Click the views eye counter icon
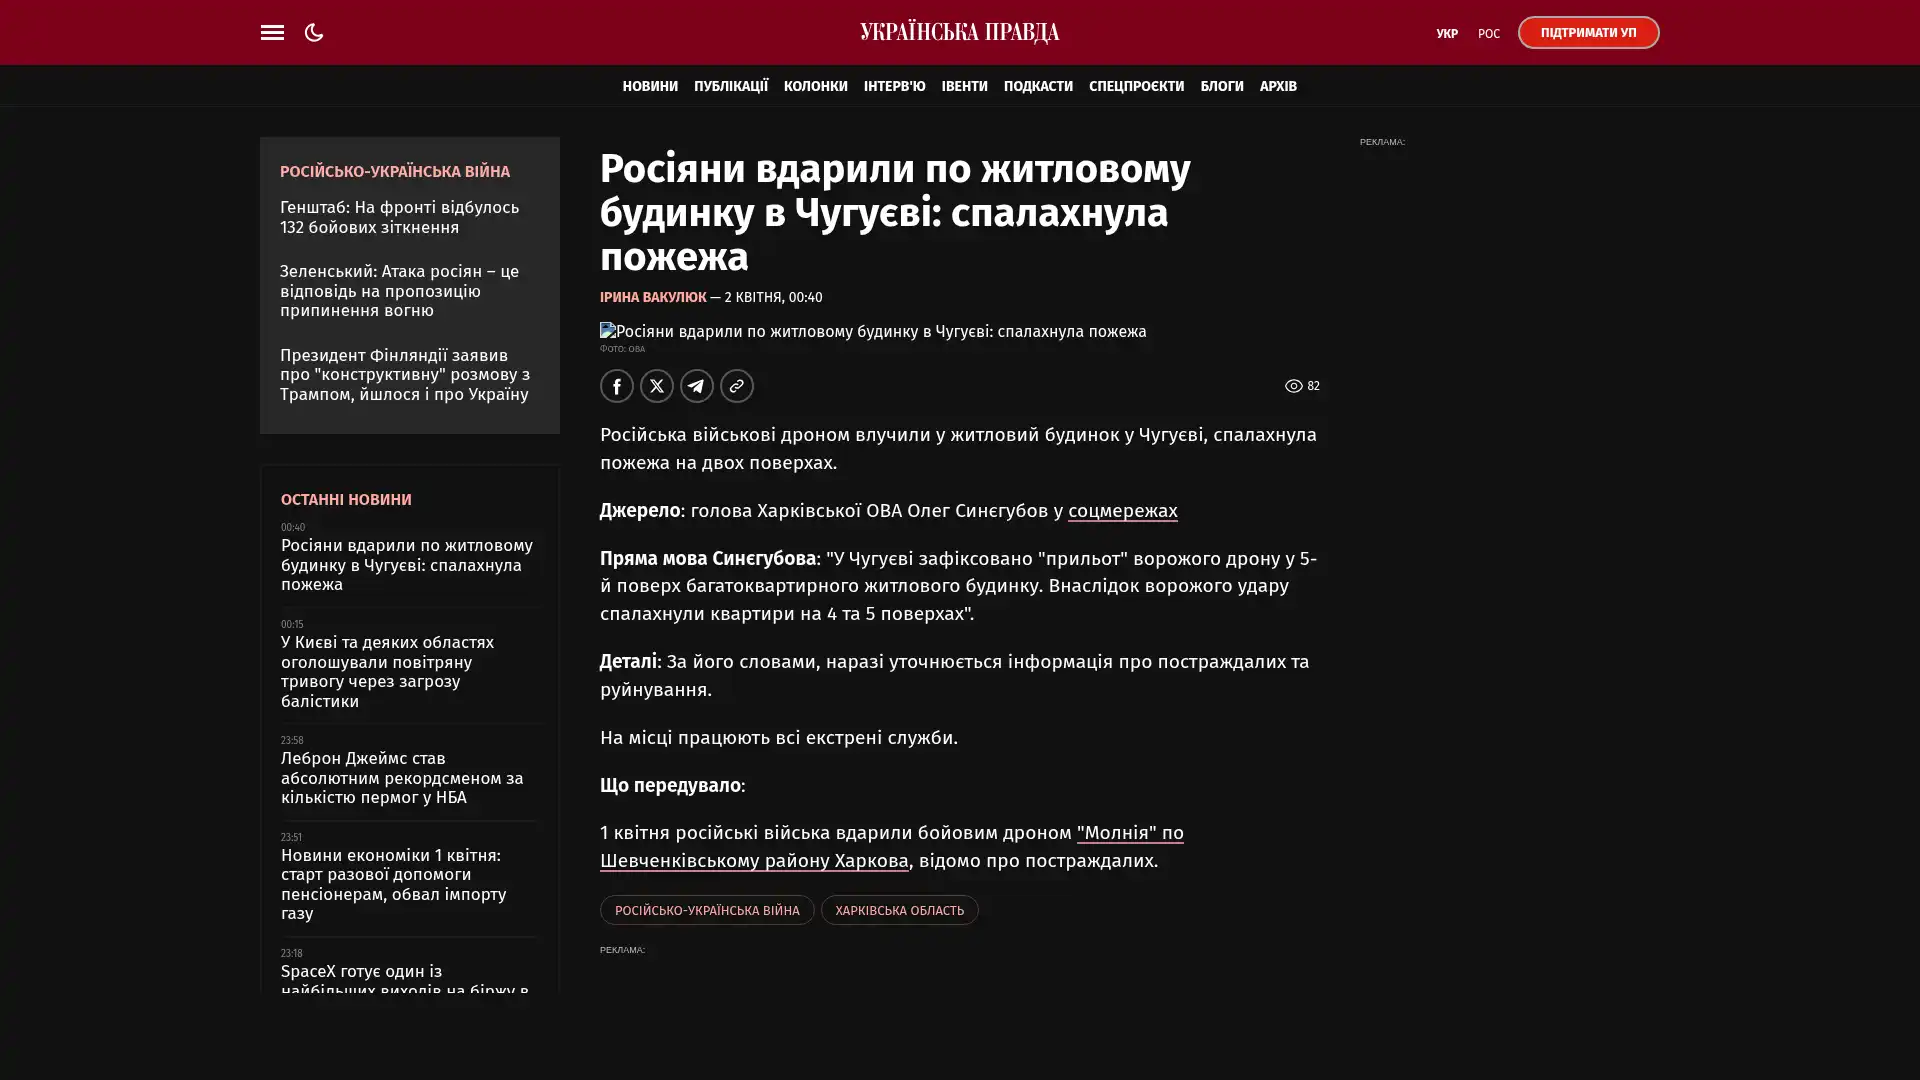 pyautogui.click(x=1293, y=386)
